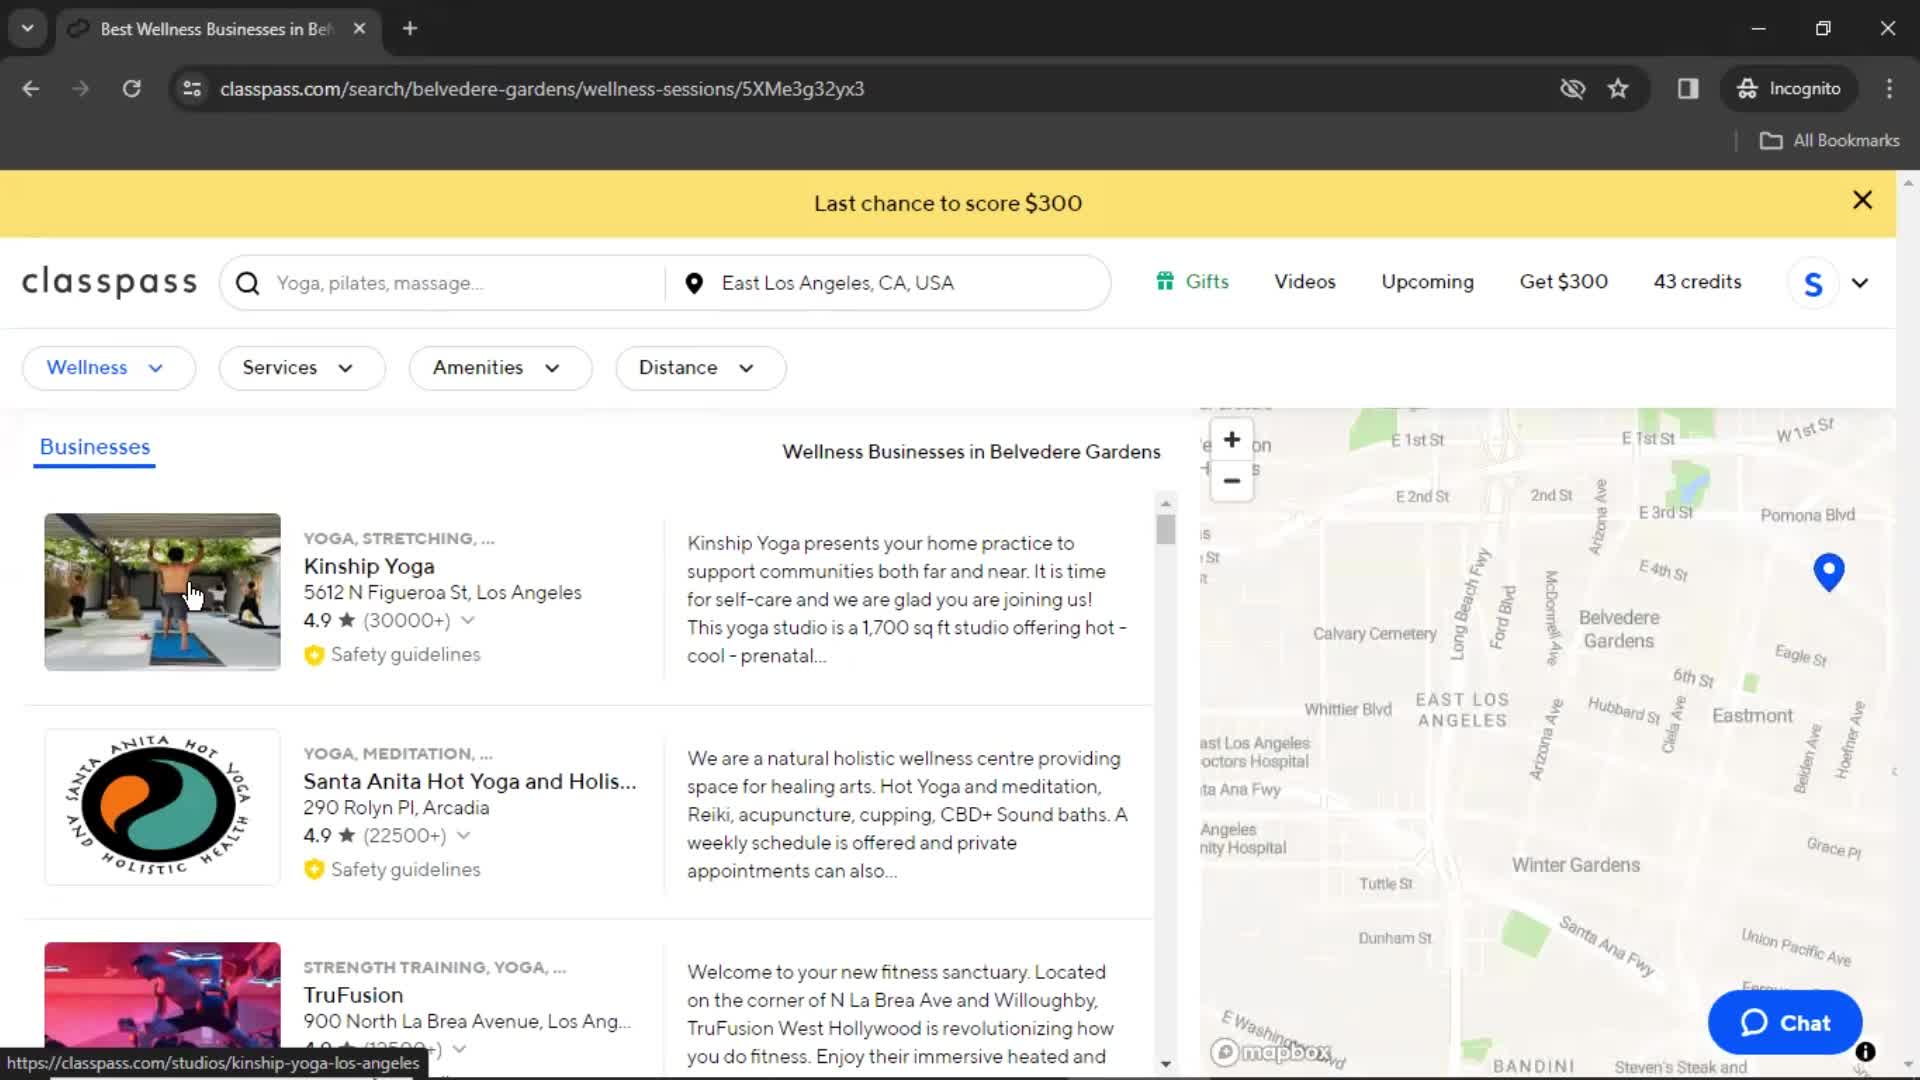Click the safety guidelines shield icon for Kinship Yoga
Viewport: 1920px width, 1080px height.
point(314,654)
